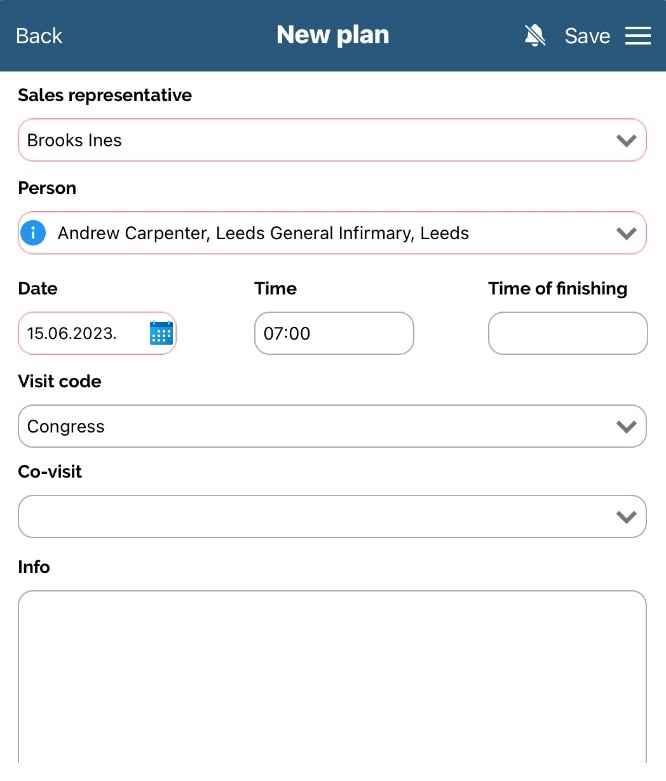This screenshot has height=781, width=666.
Task: Click the Visit code chevron arrow
Action: 627,427
